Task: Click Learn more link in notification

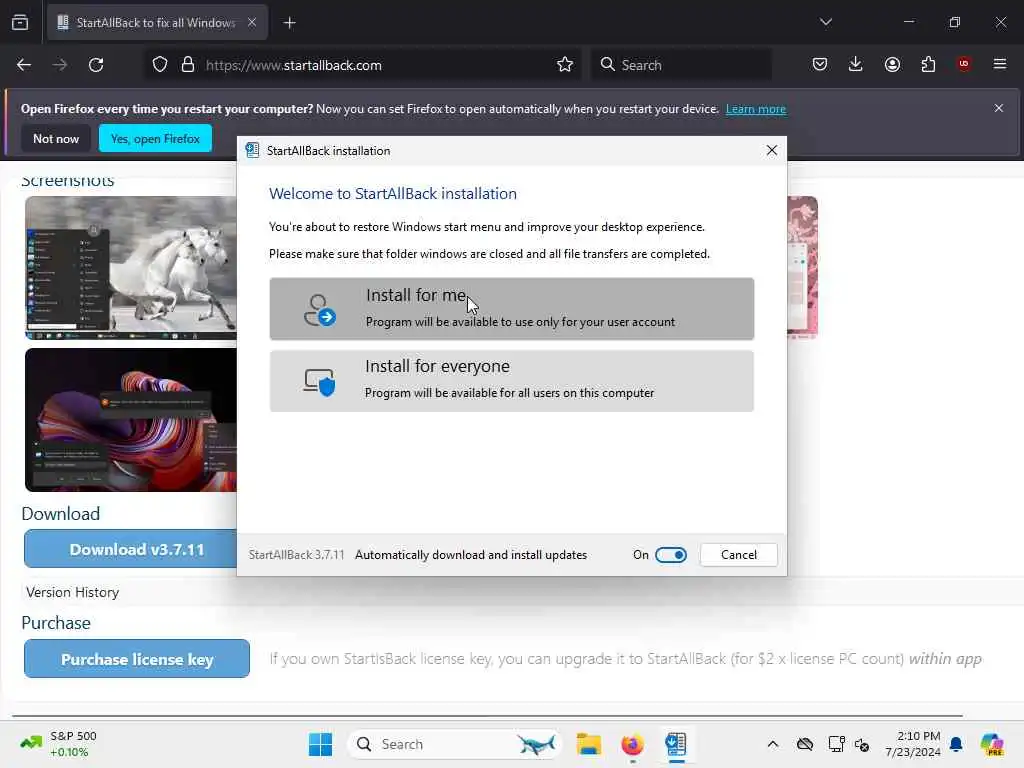Action: point(756,109)
